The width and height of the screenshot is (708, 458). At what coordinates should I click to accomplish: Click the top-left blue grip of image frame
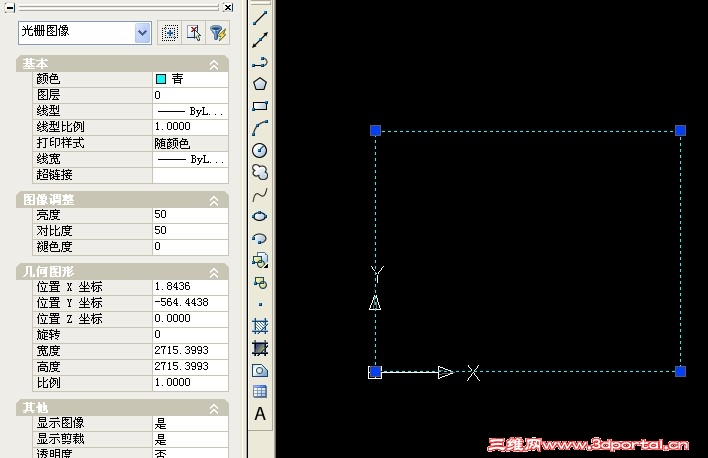[375, 131]
